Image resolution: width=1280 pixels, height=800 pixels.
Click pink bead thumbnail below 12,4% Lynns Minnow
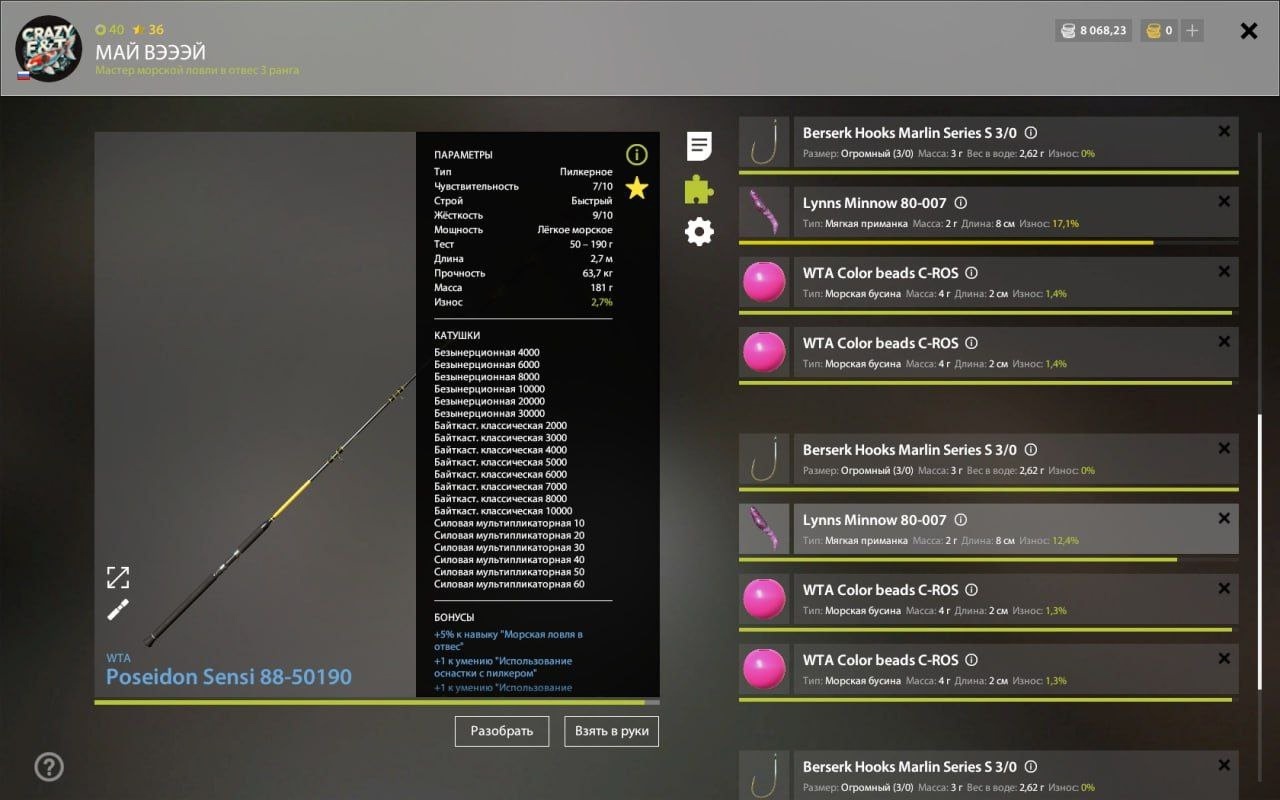[x=765, y=599]
